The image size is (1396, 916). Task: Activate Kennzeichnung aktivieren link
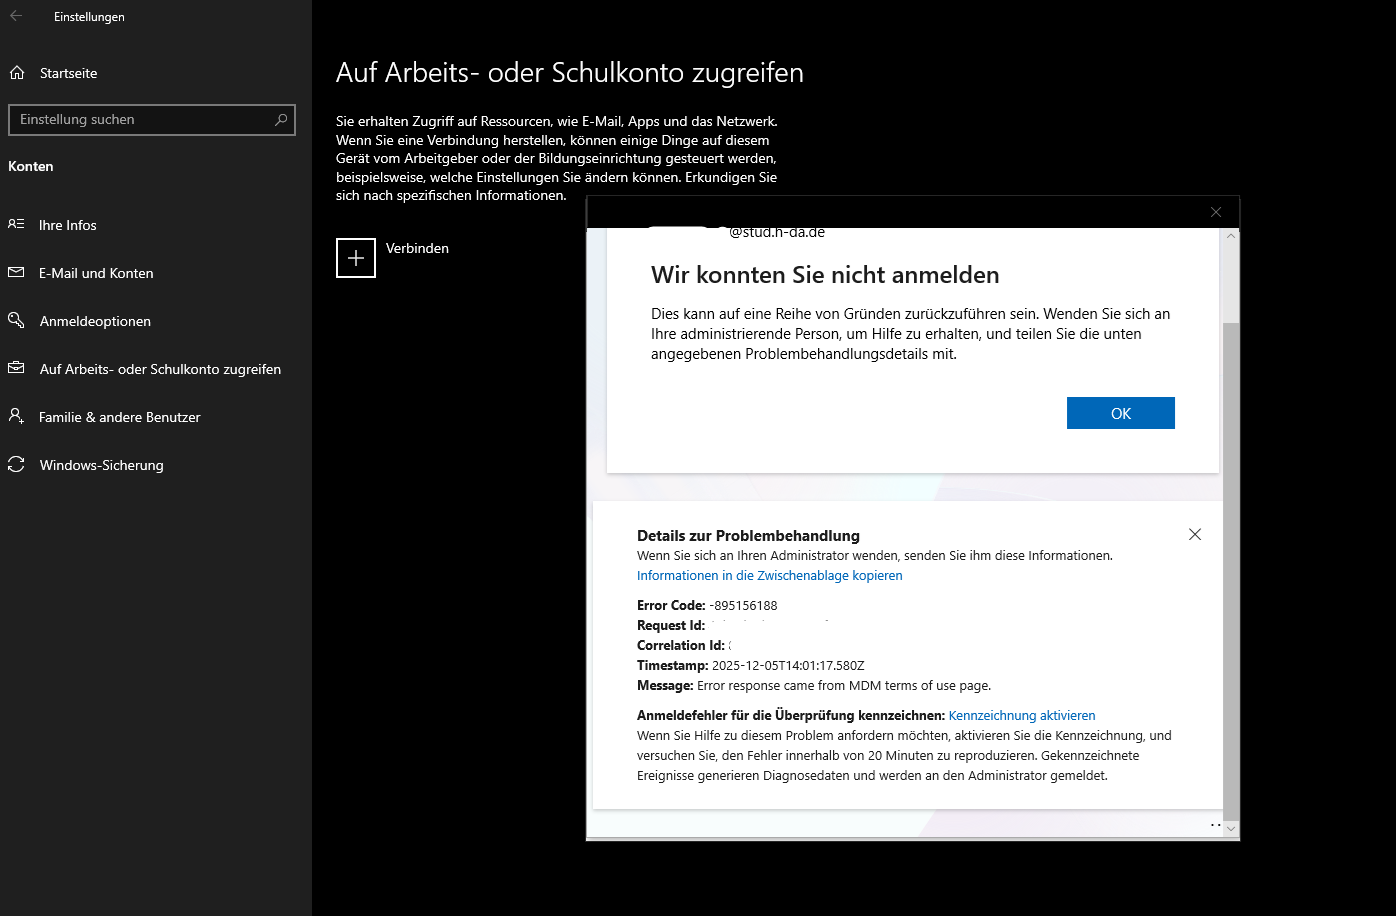pyautogui.click(x=1022, y=715)
